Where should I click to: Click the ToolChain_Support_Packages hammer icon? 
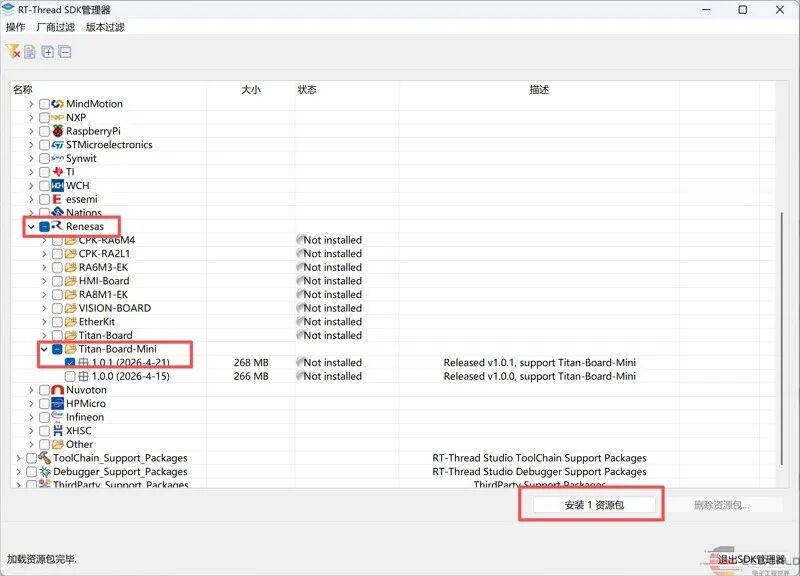(x=45, y=458)
